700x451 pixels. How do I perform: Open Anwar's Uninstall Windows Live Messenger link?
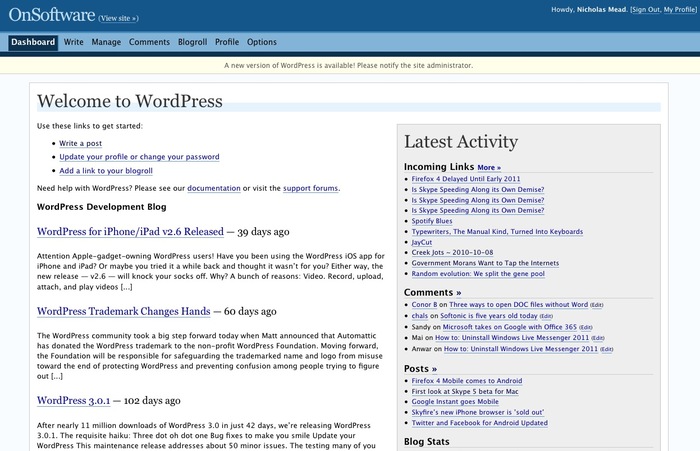521,349
